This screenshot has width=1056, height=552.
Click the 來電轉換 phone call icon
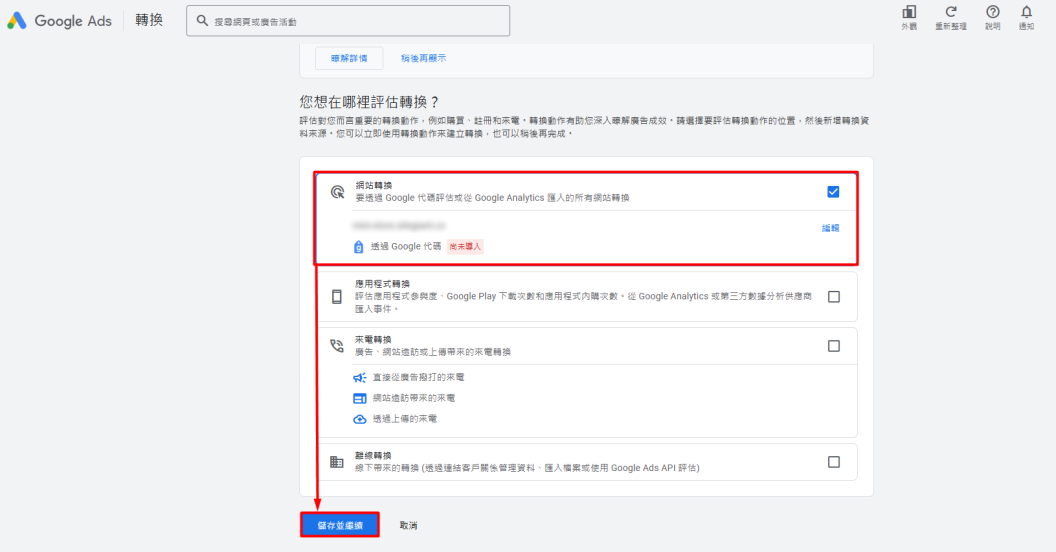(x=337, y=346)
